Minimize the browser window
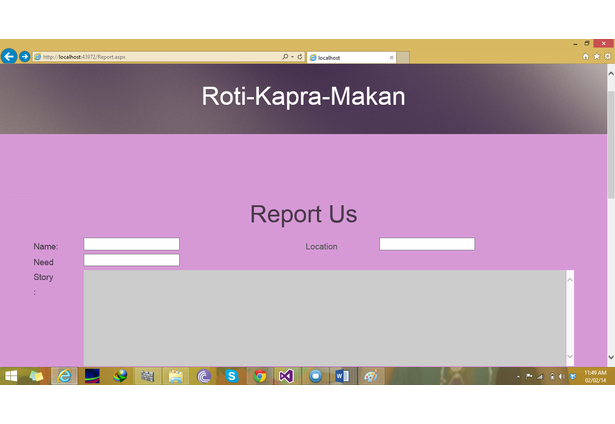 coord(575,44)
